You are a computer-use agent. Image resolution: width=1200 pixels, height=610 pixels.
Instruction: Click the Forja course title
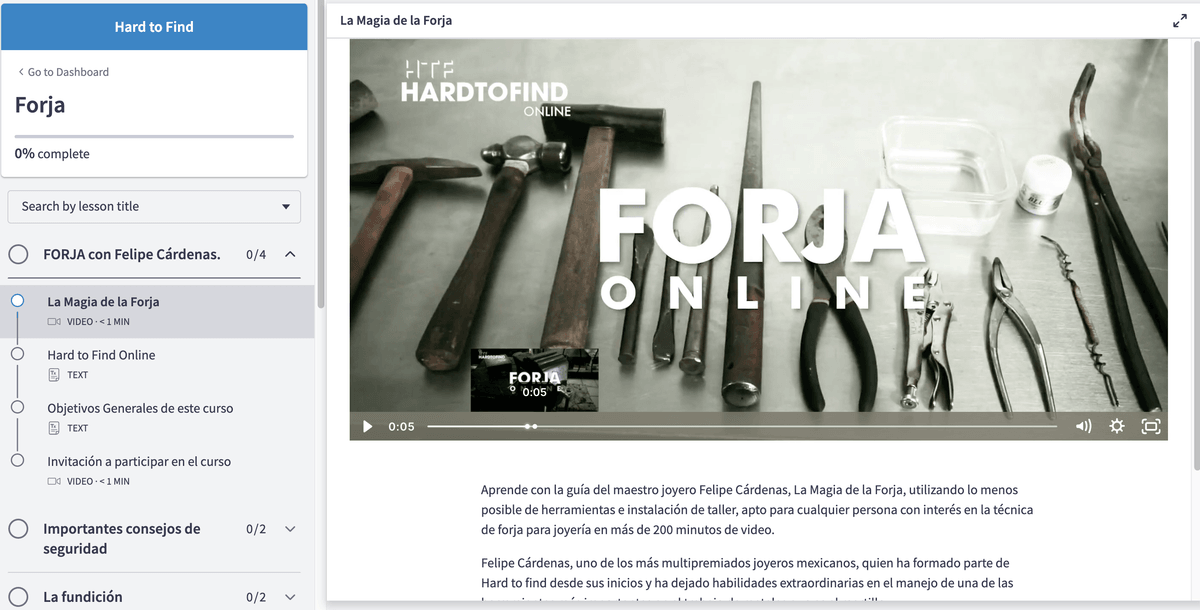40,105
